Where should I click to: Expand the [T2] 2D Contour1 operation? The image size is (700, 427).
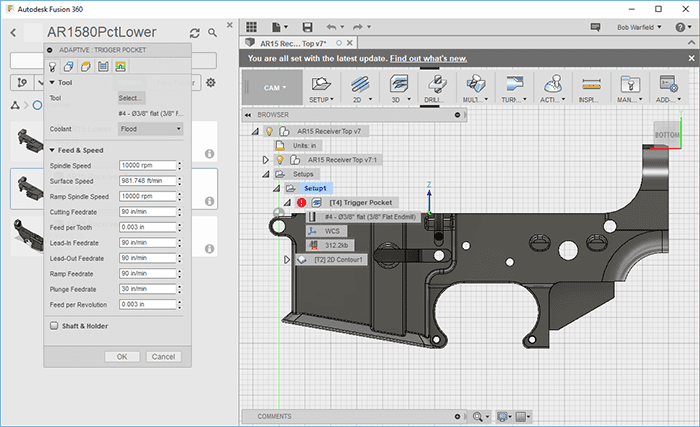tap(287, 260)
